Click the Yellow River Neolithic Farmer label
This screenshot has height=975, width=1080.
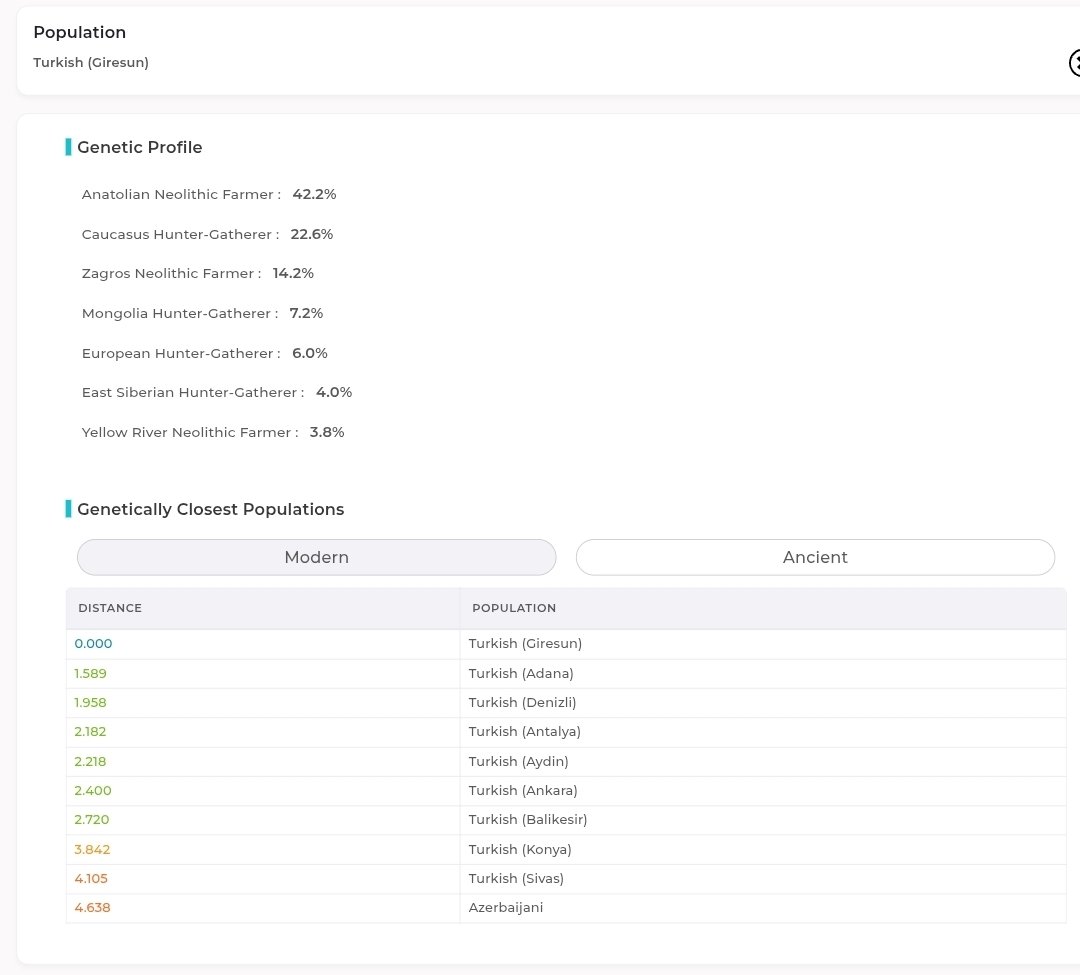(x=190, y=433)
